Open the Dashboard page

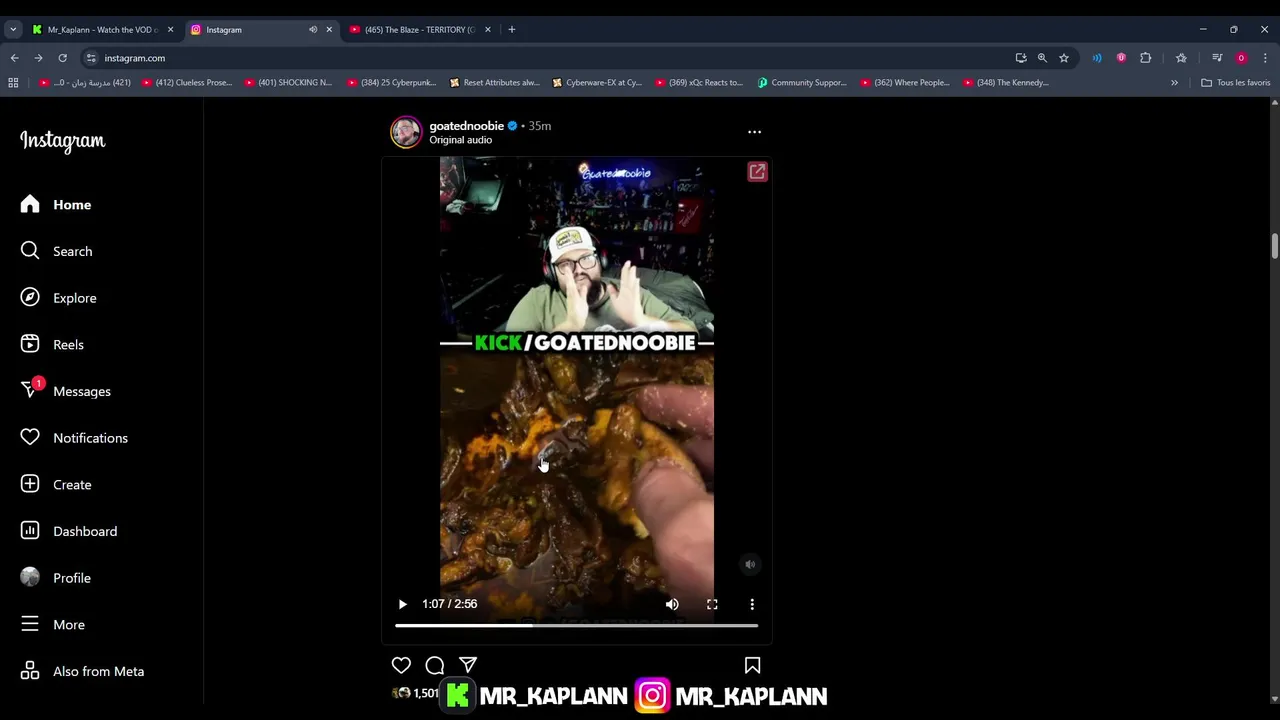coord(68,531)
